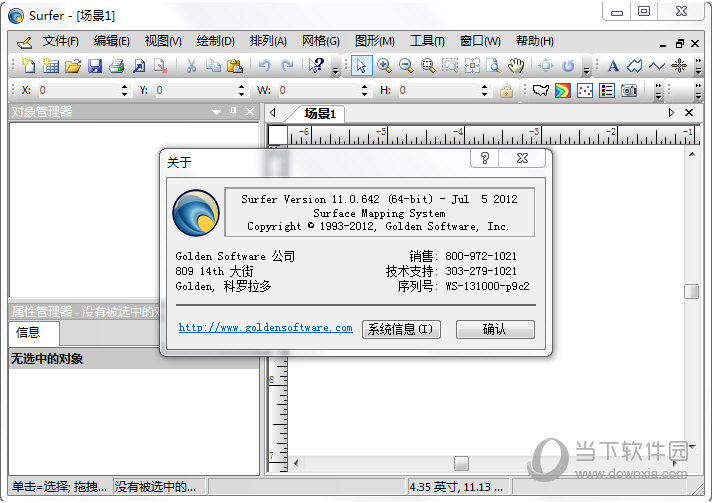Viewport: 712px width, 503px height.
Task: Click 系统信息(I) button in About dialog
Action: pos(401,329)
